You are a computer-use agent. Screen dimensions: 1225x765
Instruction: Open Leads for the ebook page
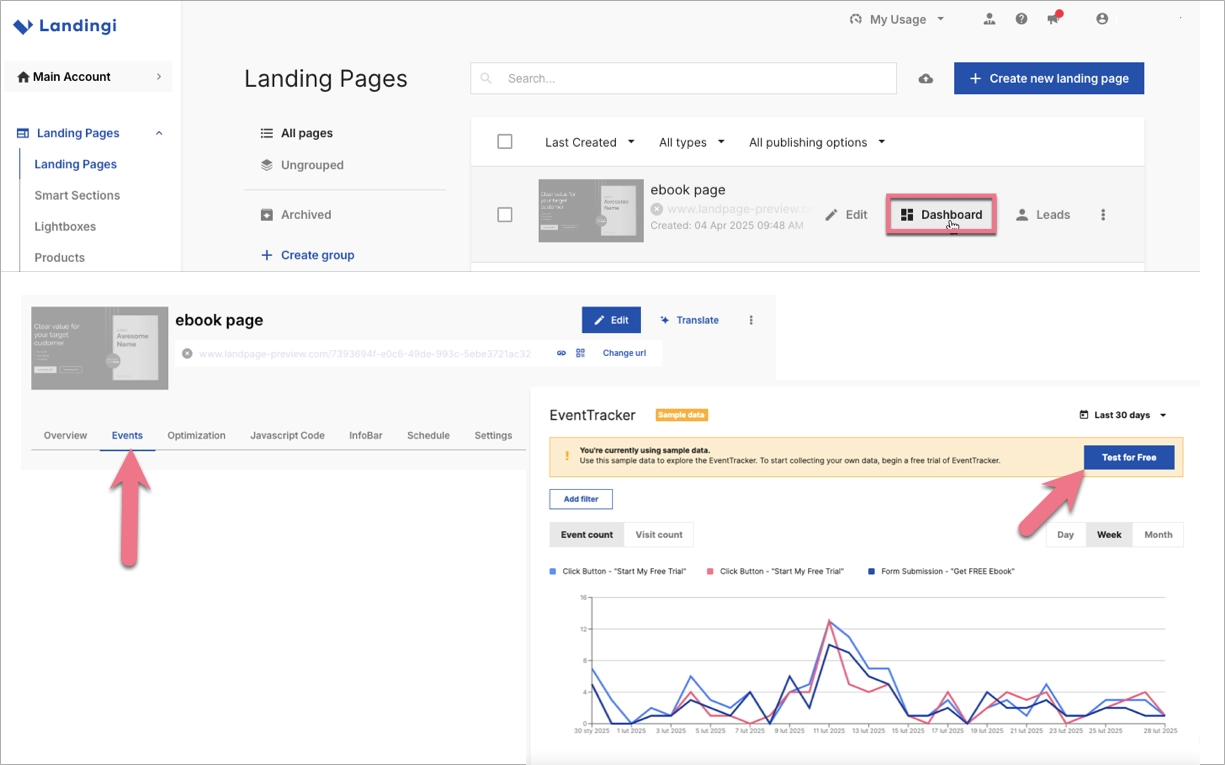[1043, 214]
